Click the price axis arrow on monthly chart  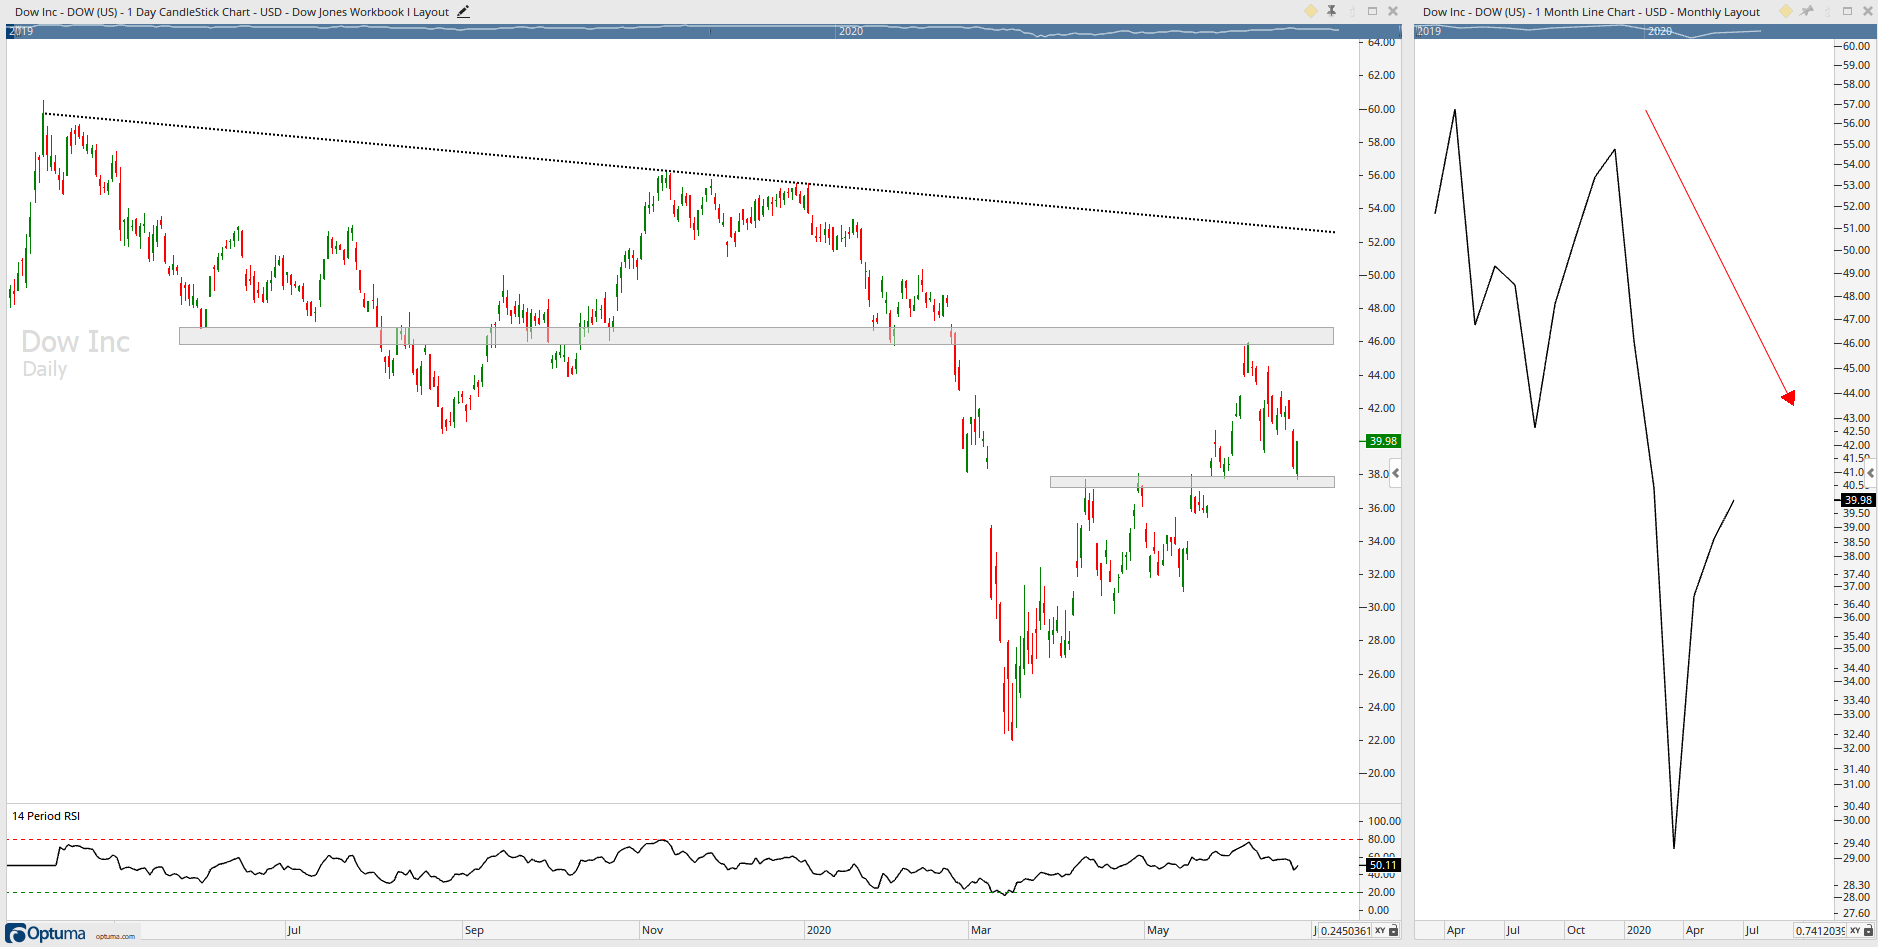pos(1871,473)
